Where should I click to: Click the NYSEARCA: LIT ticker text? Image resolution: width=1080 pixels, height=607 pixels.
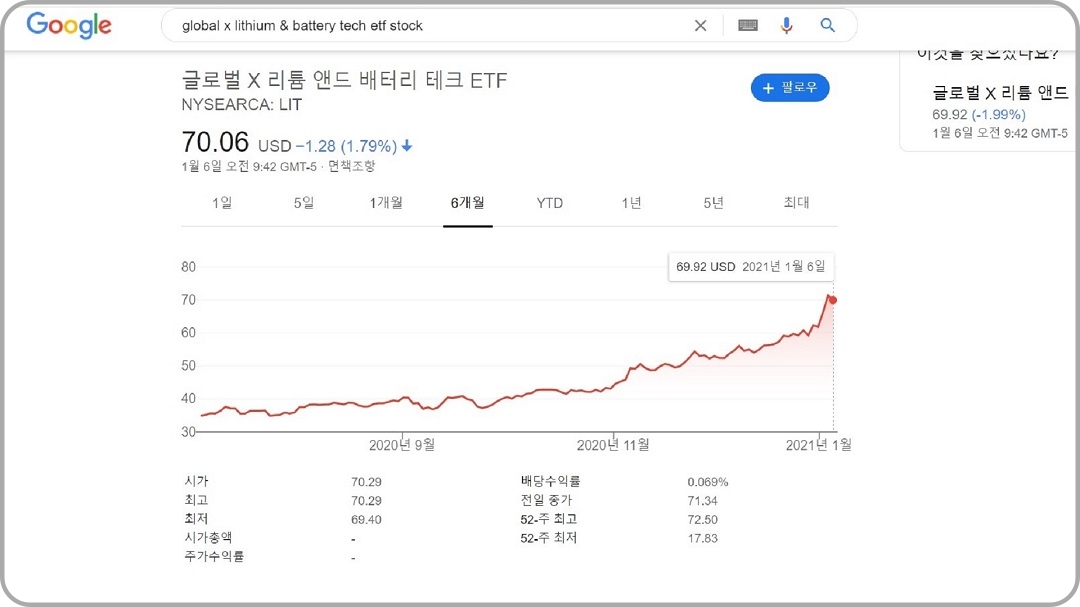241,105
